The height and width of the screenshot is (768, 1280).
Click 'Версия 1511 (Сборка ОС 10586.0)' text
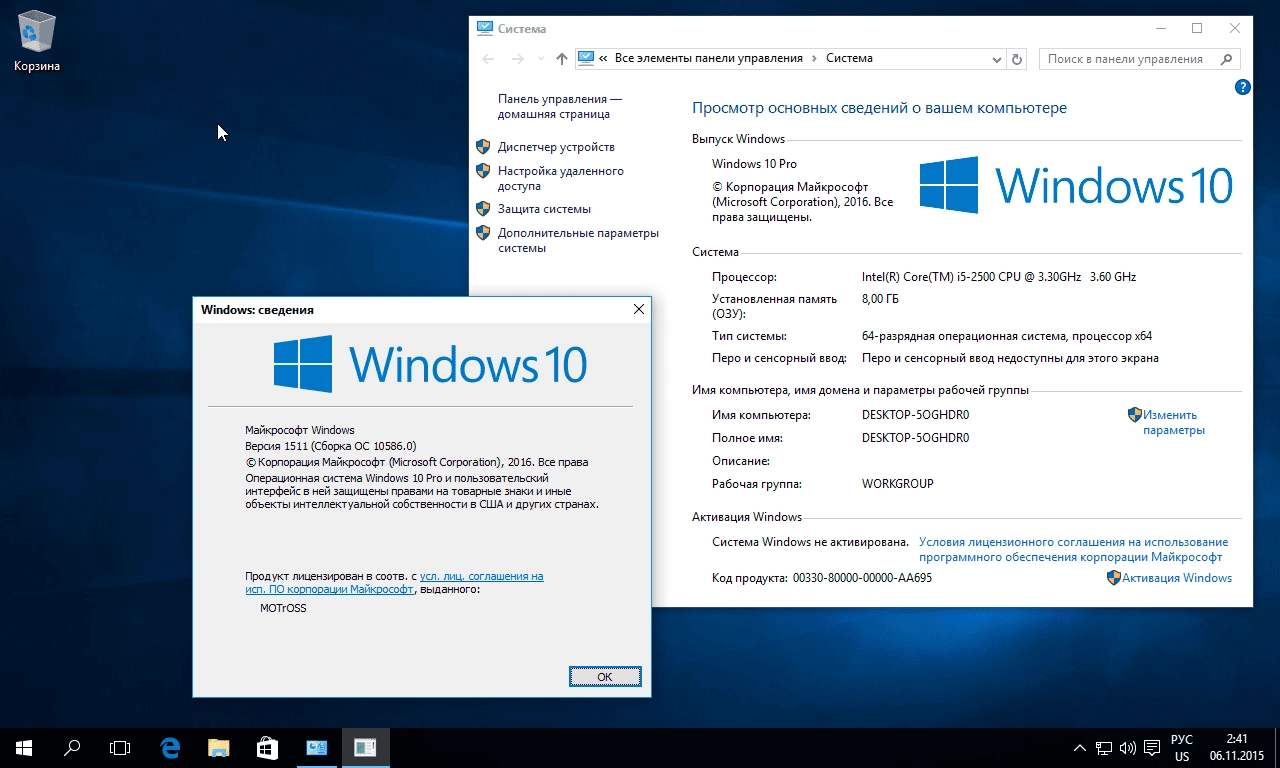coord(330,446)
